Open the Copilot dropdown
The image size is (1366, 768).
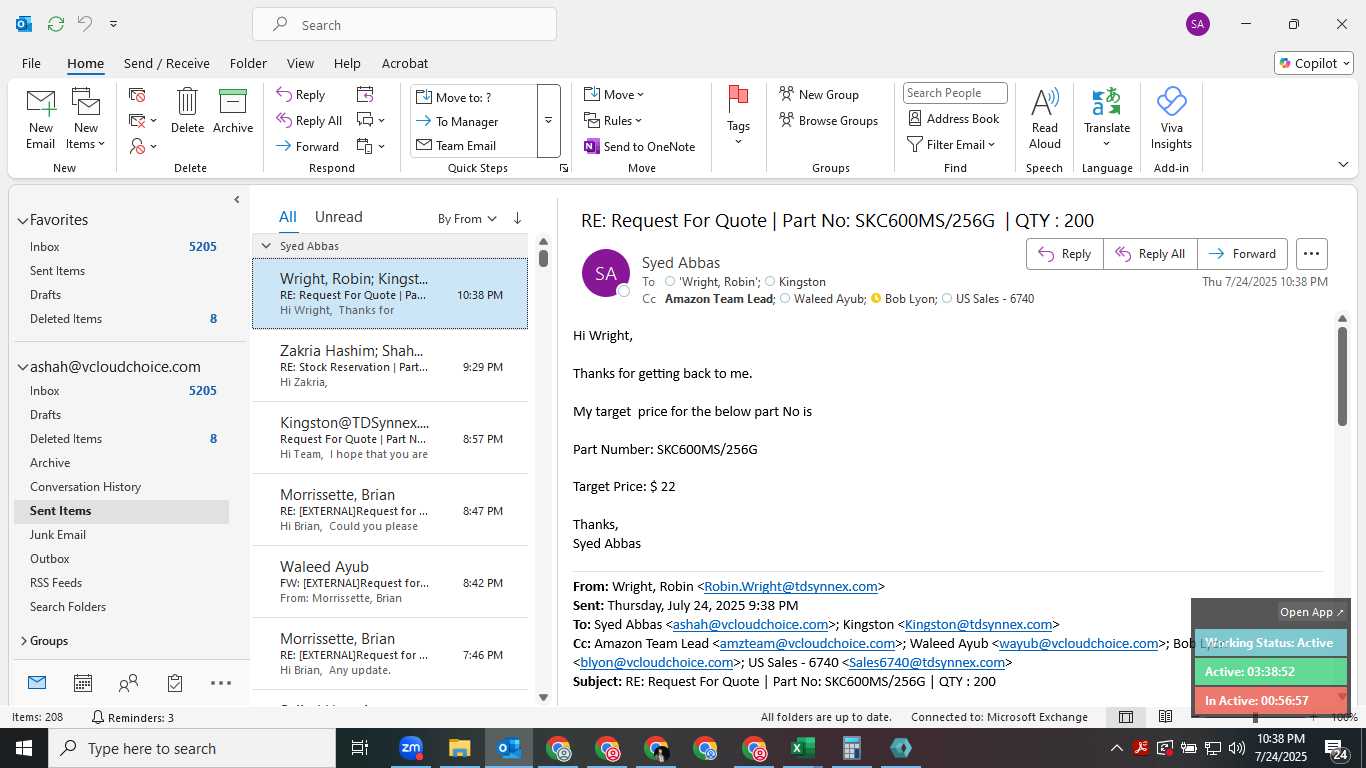point(1314,63)
